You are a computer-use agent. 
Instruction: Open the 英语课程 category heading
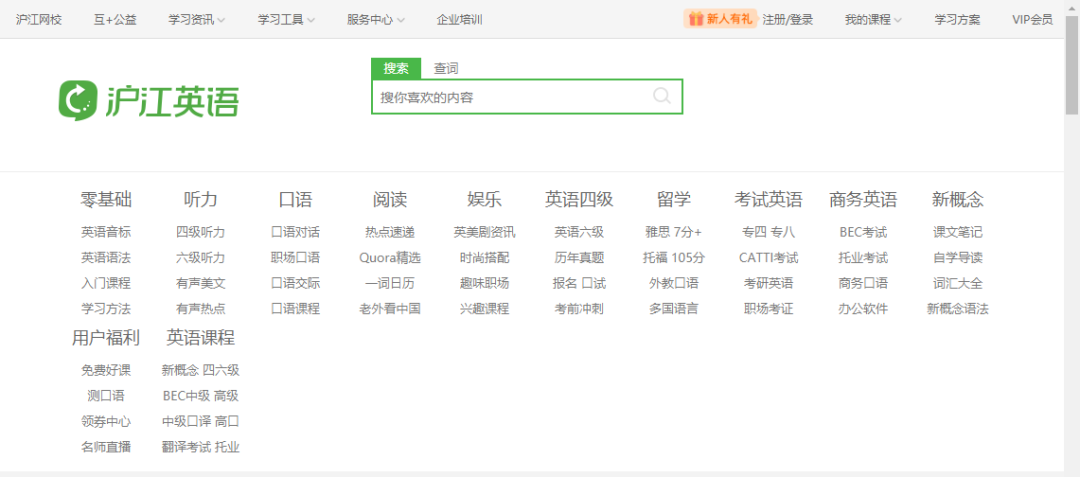pos(200,338)
